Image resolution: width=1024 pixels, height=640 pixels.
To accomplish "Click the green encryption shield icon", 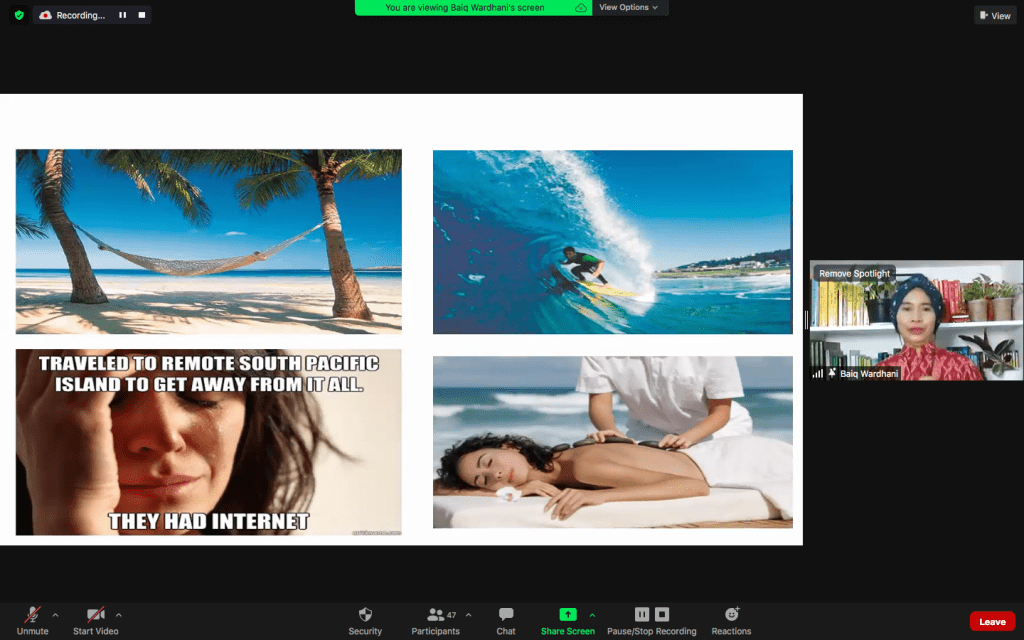I will click(19, 15).
